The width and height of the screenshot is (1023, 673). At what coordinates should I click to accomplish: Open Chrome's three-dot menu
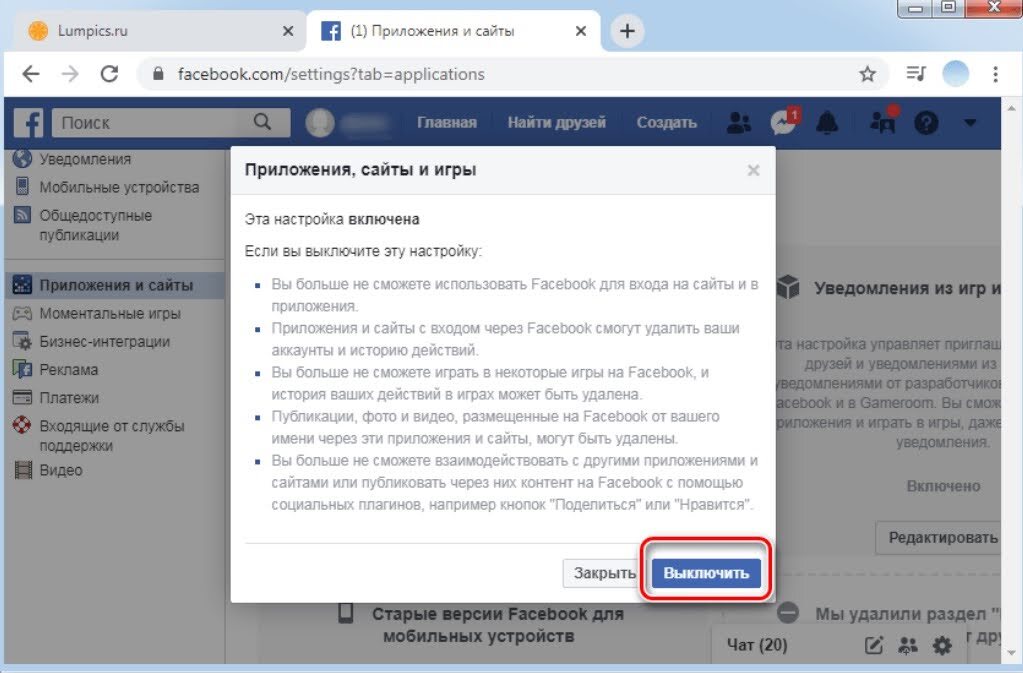[994, 73]
